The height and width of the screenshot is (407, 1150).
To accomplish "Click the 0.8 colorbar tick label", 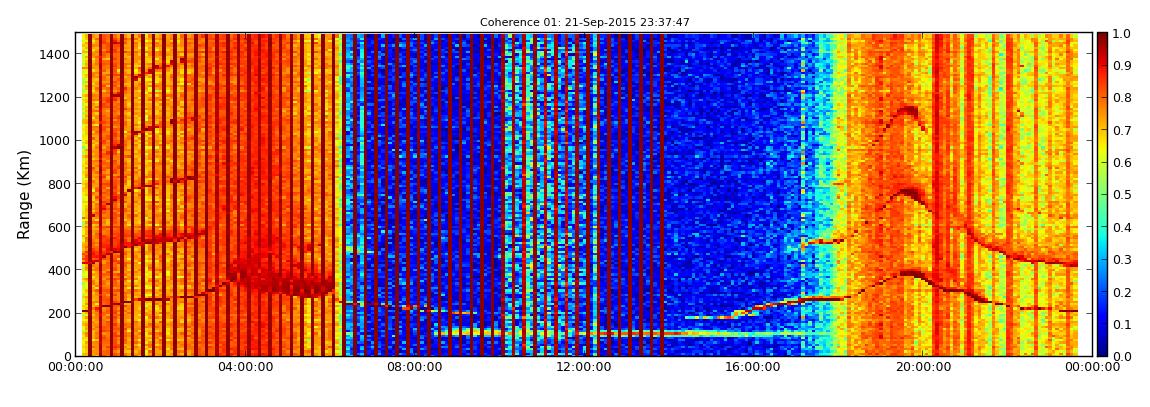I will point(1124,98).
